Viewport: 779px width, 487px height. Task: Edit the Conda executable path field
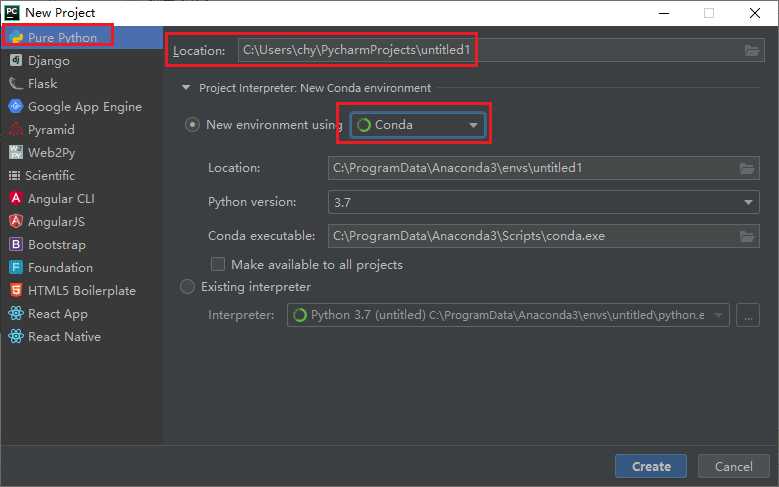click(544, 236)
